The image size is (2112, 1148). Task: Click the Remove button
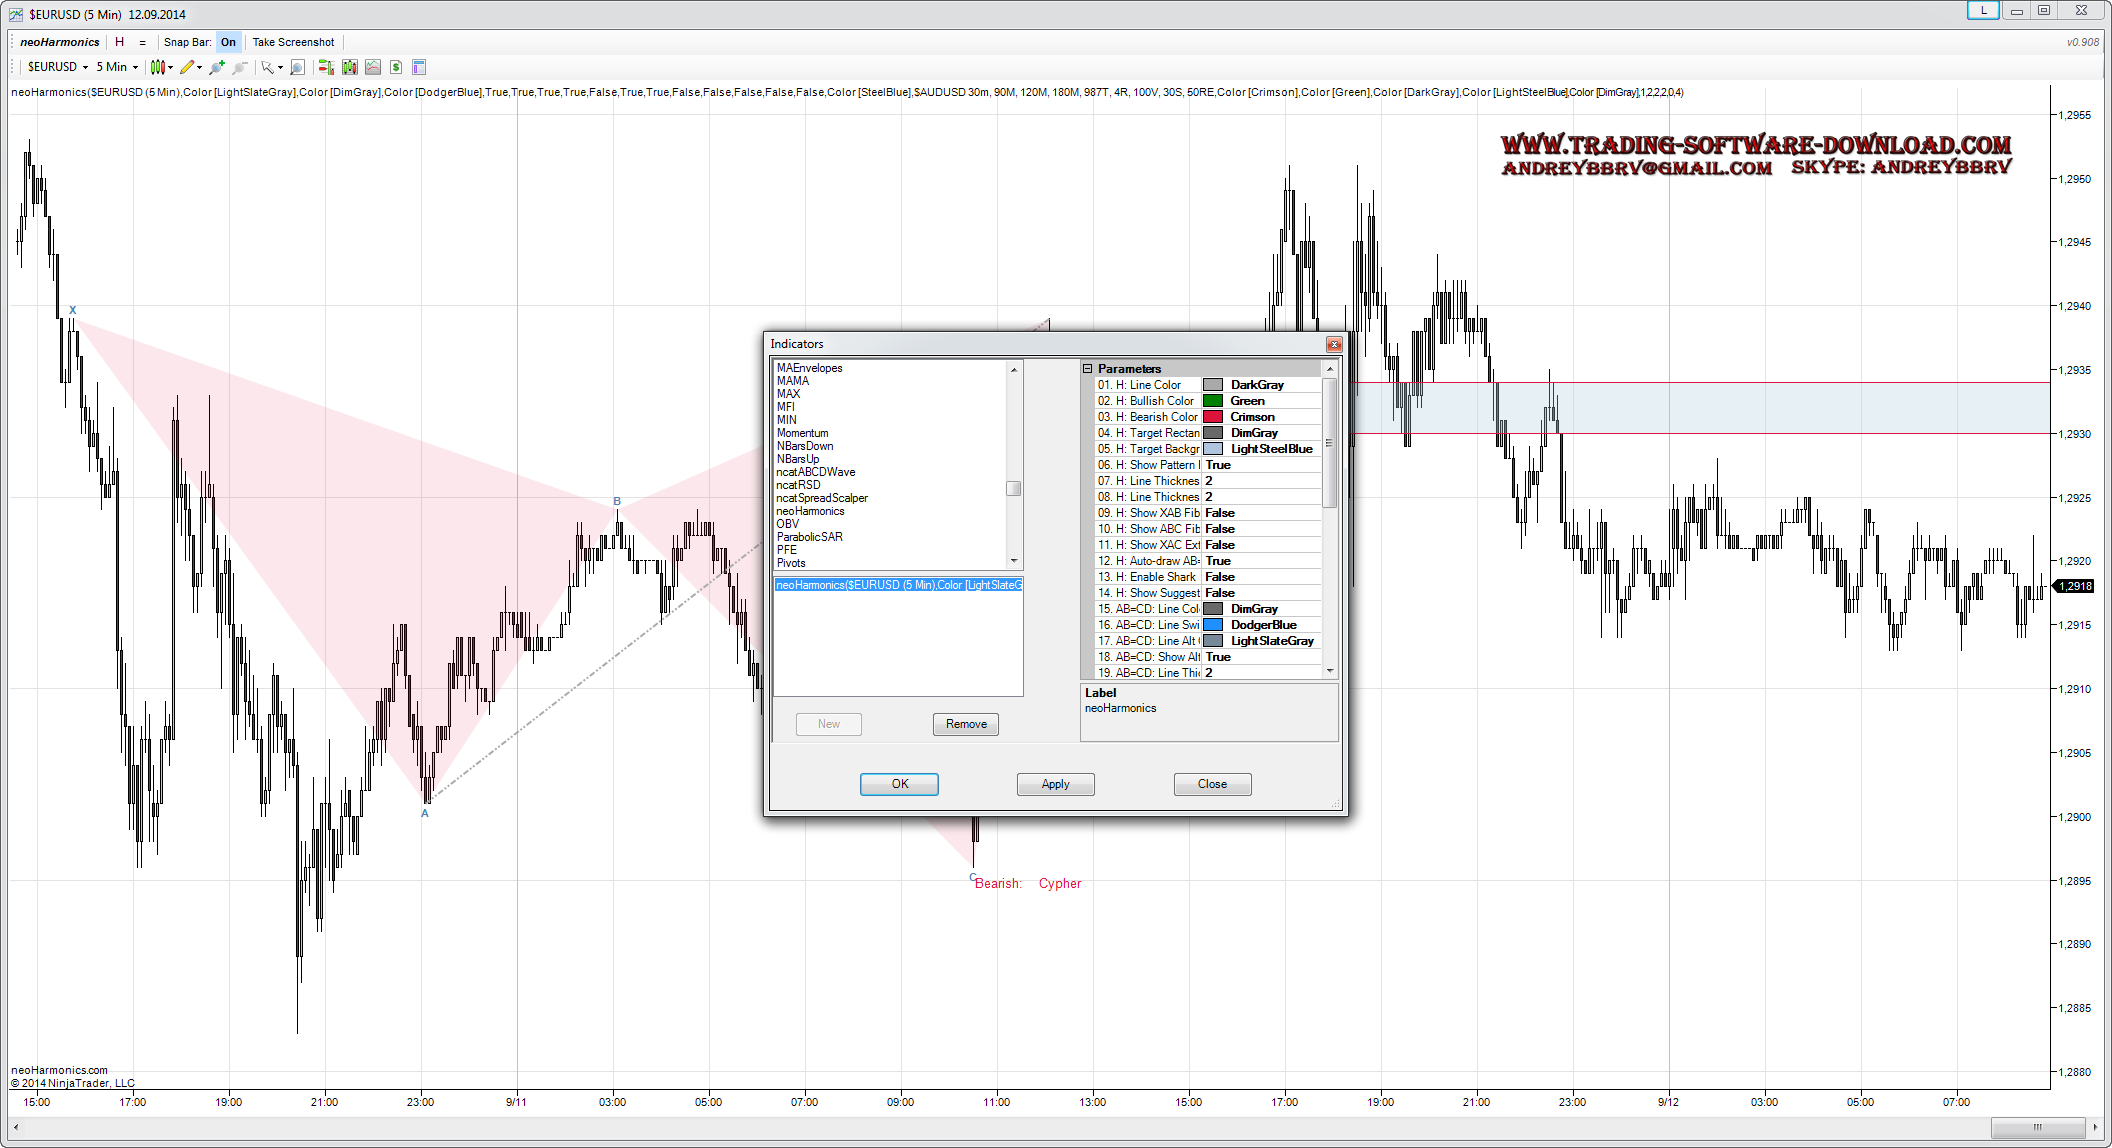[x=965, y=724]
